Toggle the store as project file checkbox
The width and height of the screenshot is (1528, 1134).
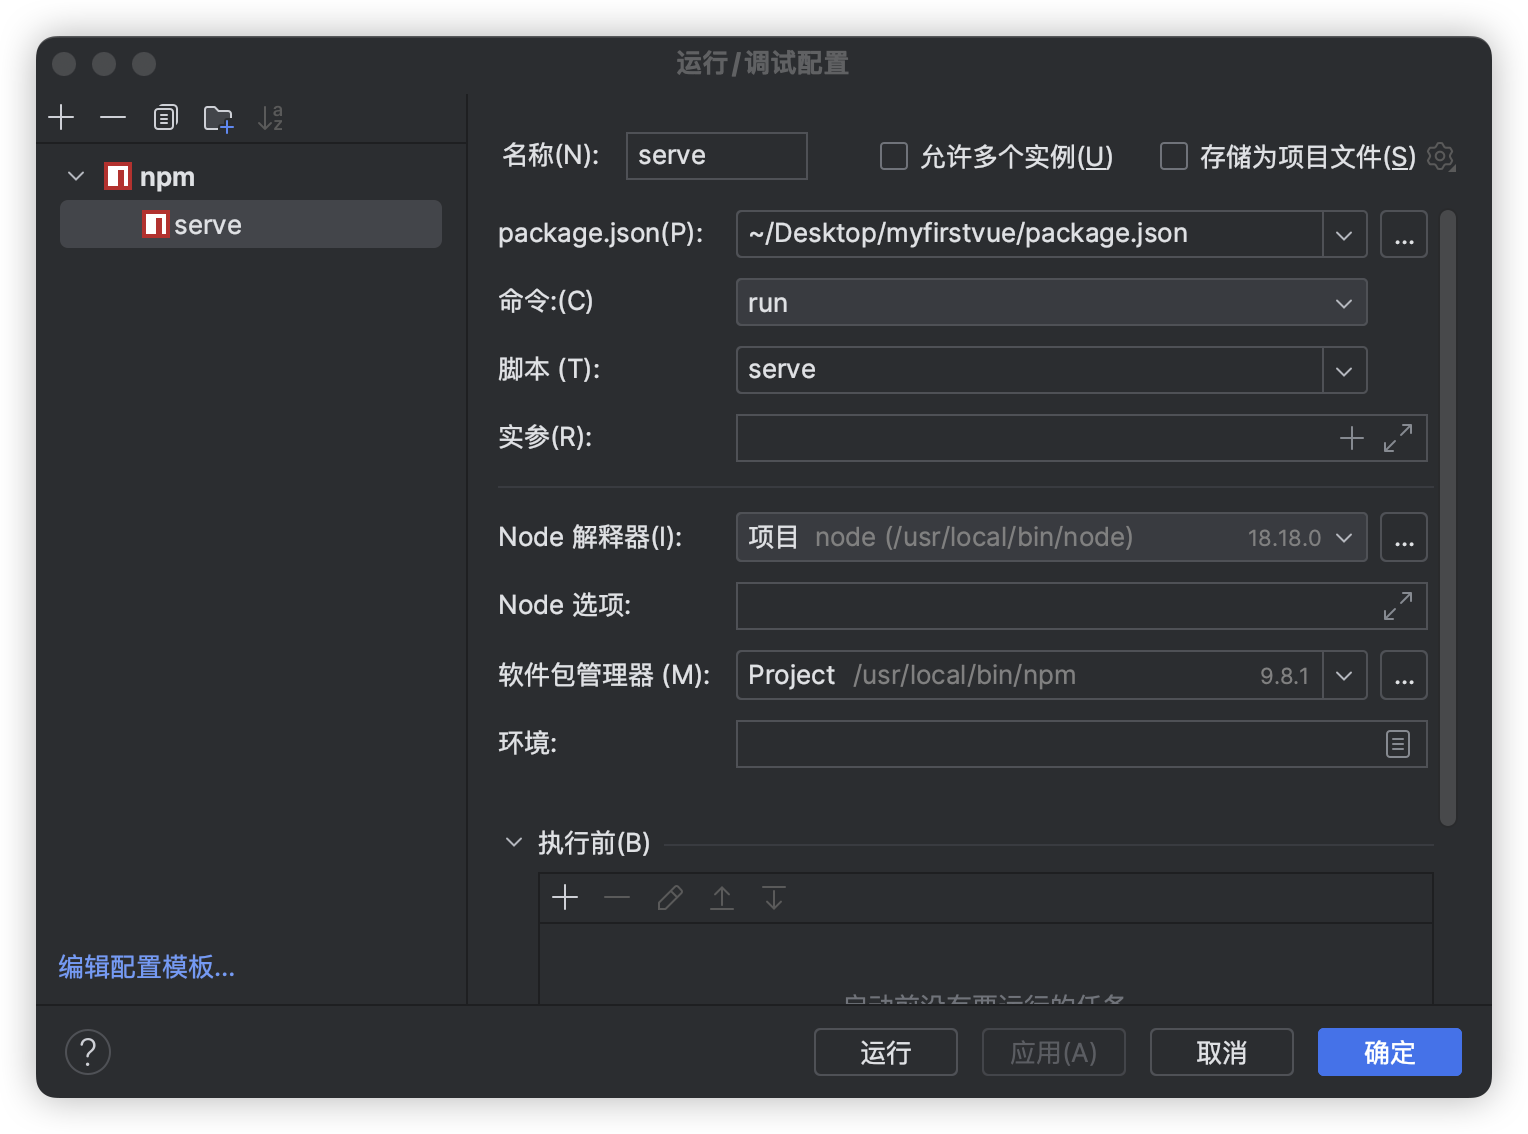pos(1173,156)
